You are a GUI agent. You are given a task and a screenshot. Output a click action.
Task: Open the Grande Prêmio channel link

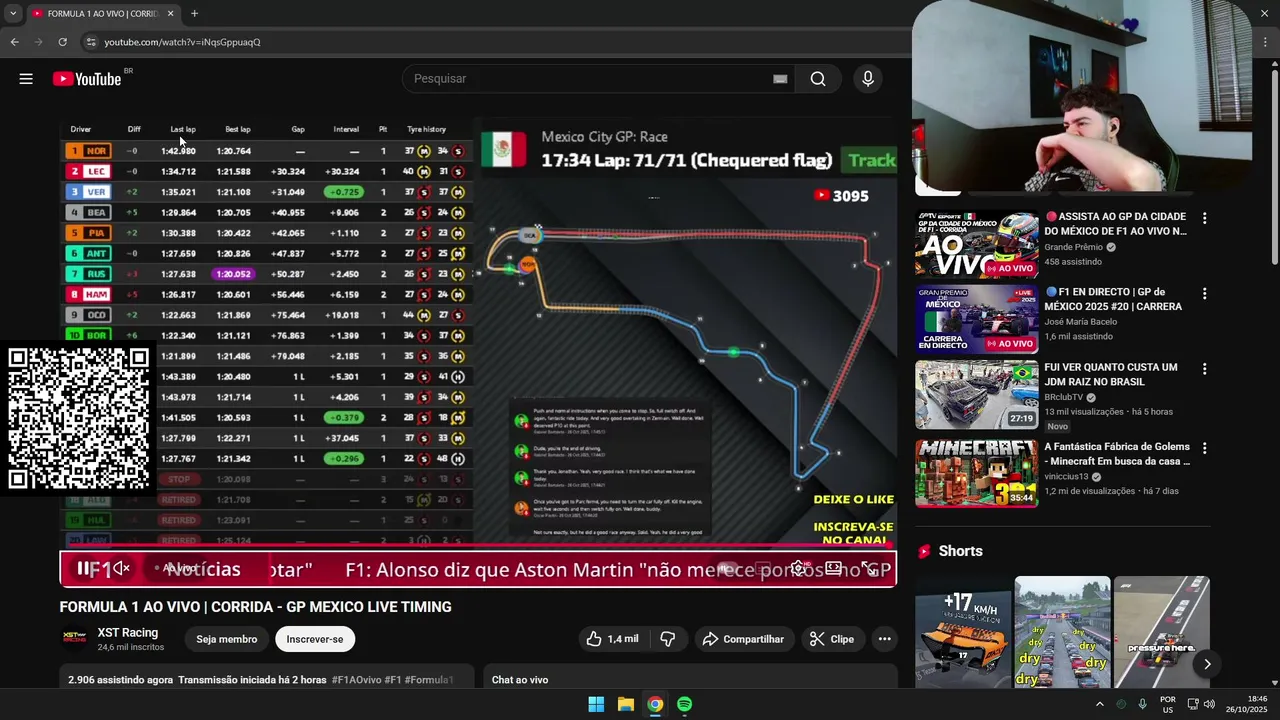coord(1074,247)
